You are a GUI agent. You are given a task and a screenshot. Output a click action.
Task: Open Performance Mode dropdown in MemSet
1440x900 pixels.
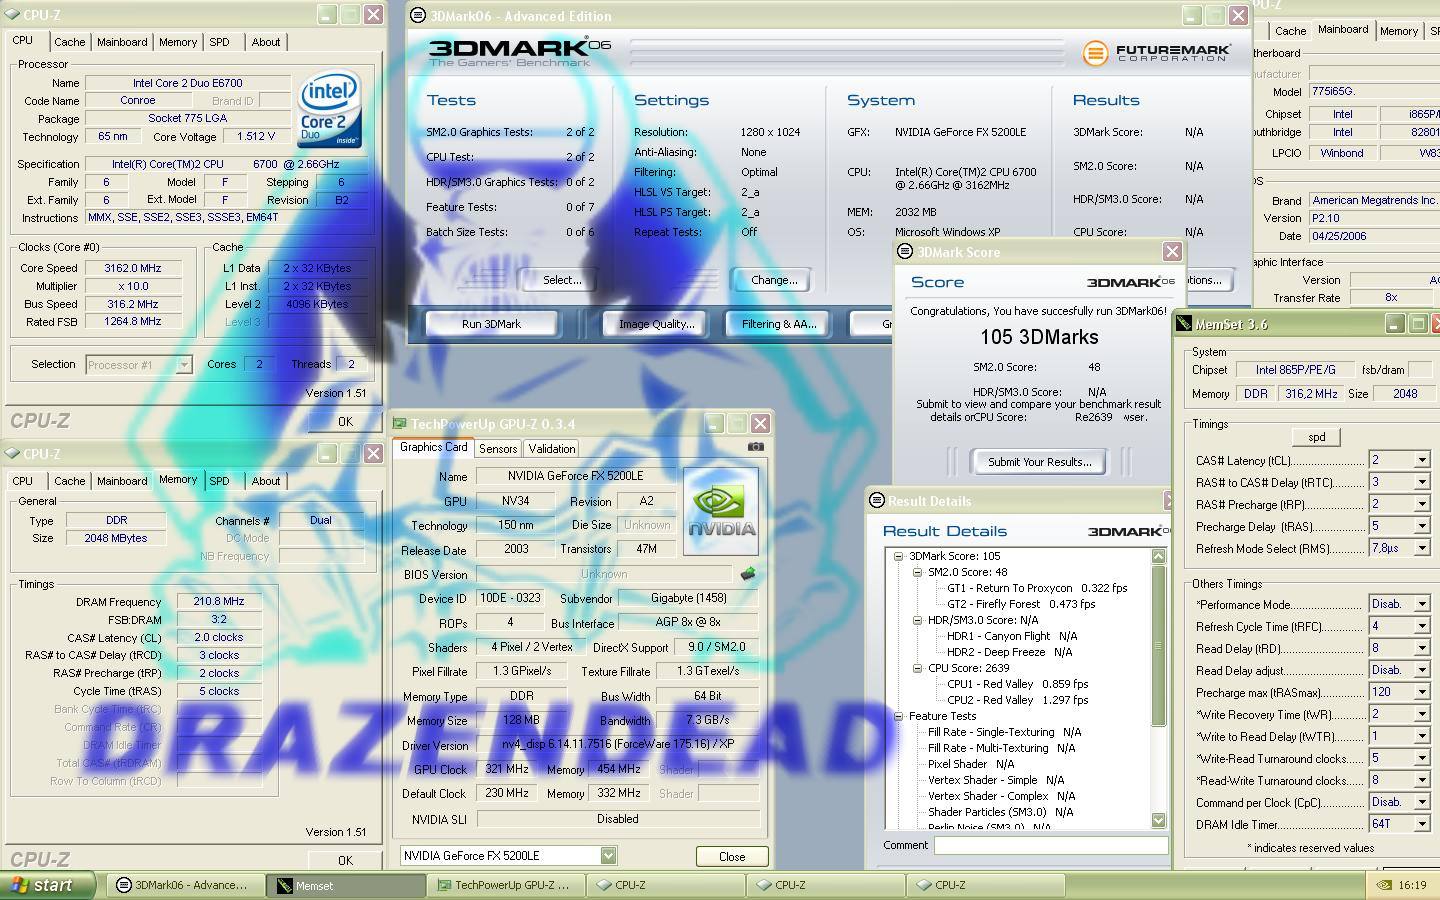coord(1421,604)
